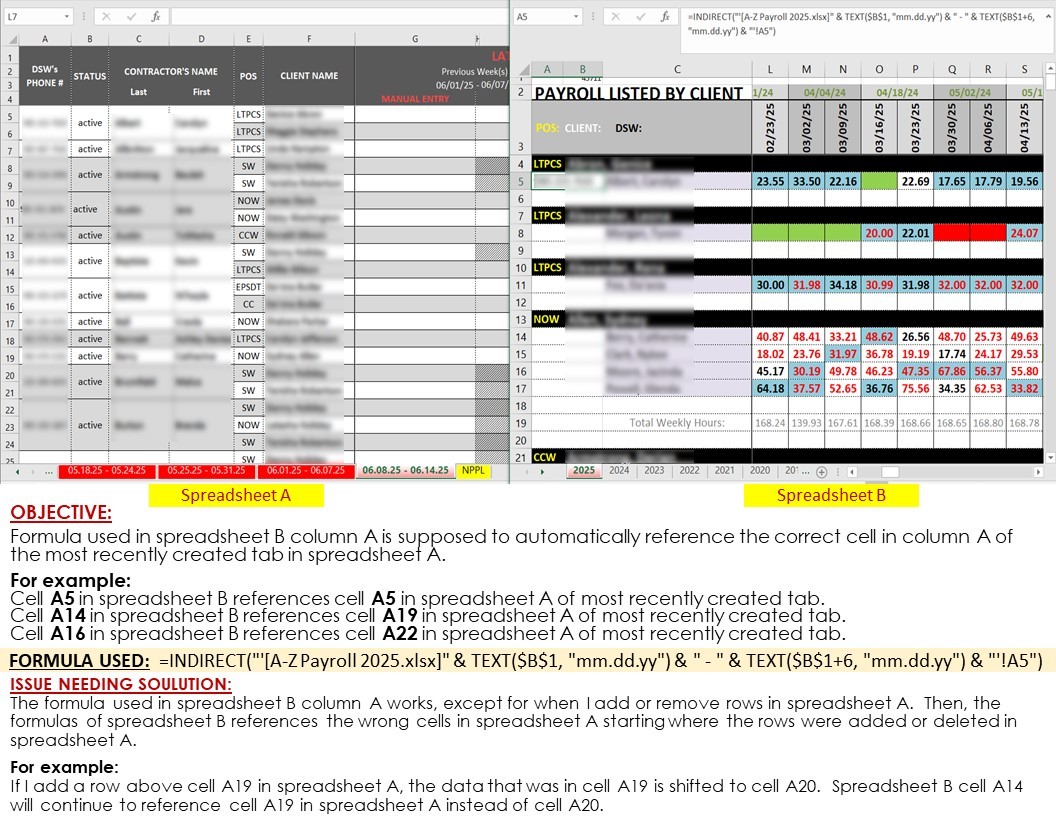The image size is (1056, 816).
Task: Open the Name Box dropdown showing A5
Action: pyautogui.click(x=576, y=16)
